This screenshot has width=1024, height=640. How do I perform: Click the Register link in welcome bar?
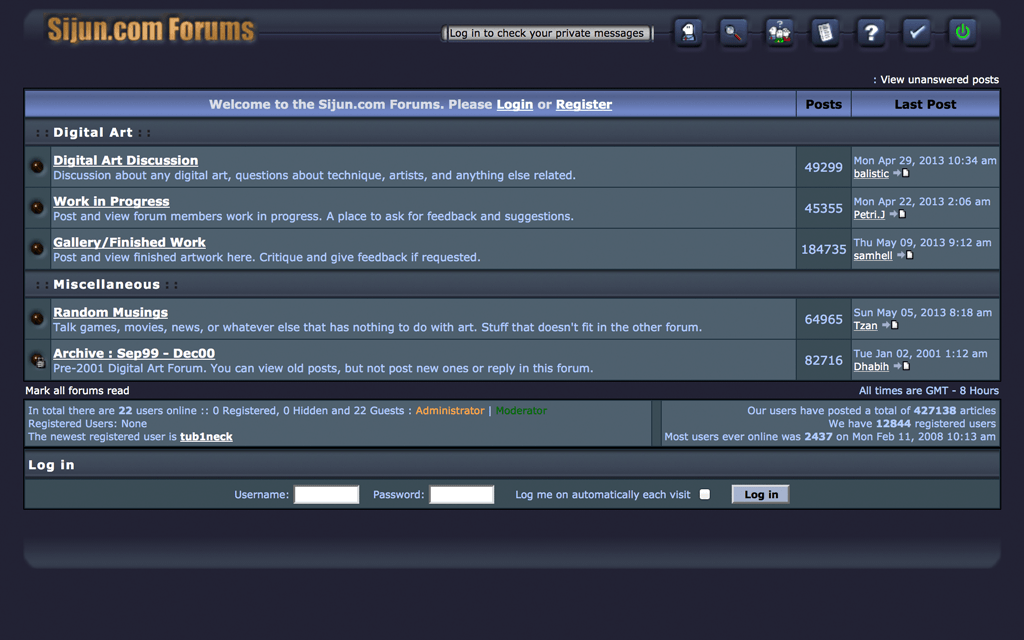[x=583, y=104]
